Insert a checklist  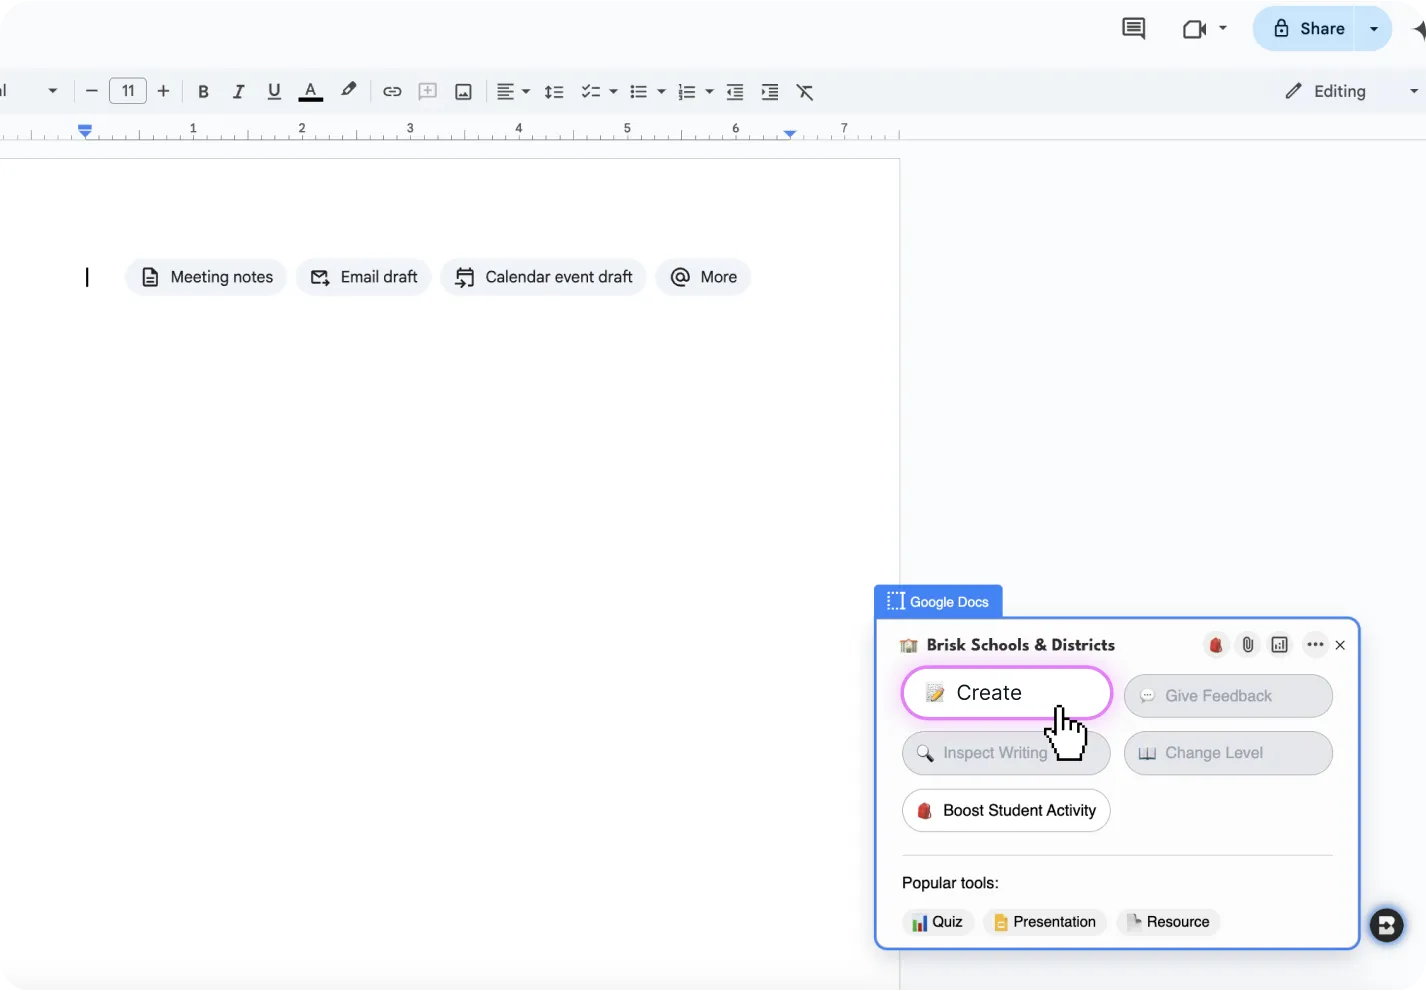pyautogui.click(x=591, y=92)
